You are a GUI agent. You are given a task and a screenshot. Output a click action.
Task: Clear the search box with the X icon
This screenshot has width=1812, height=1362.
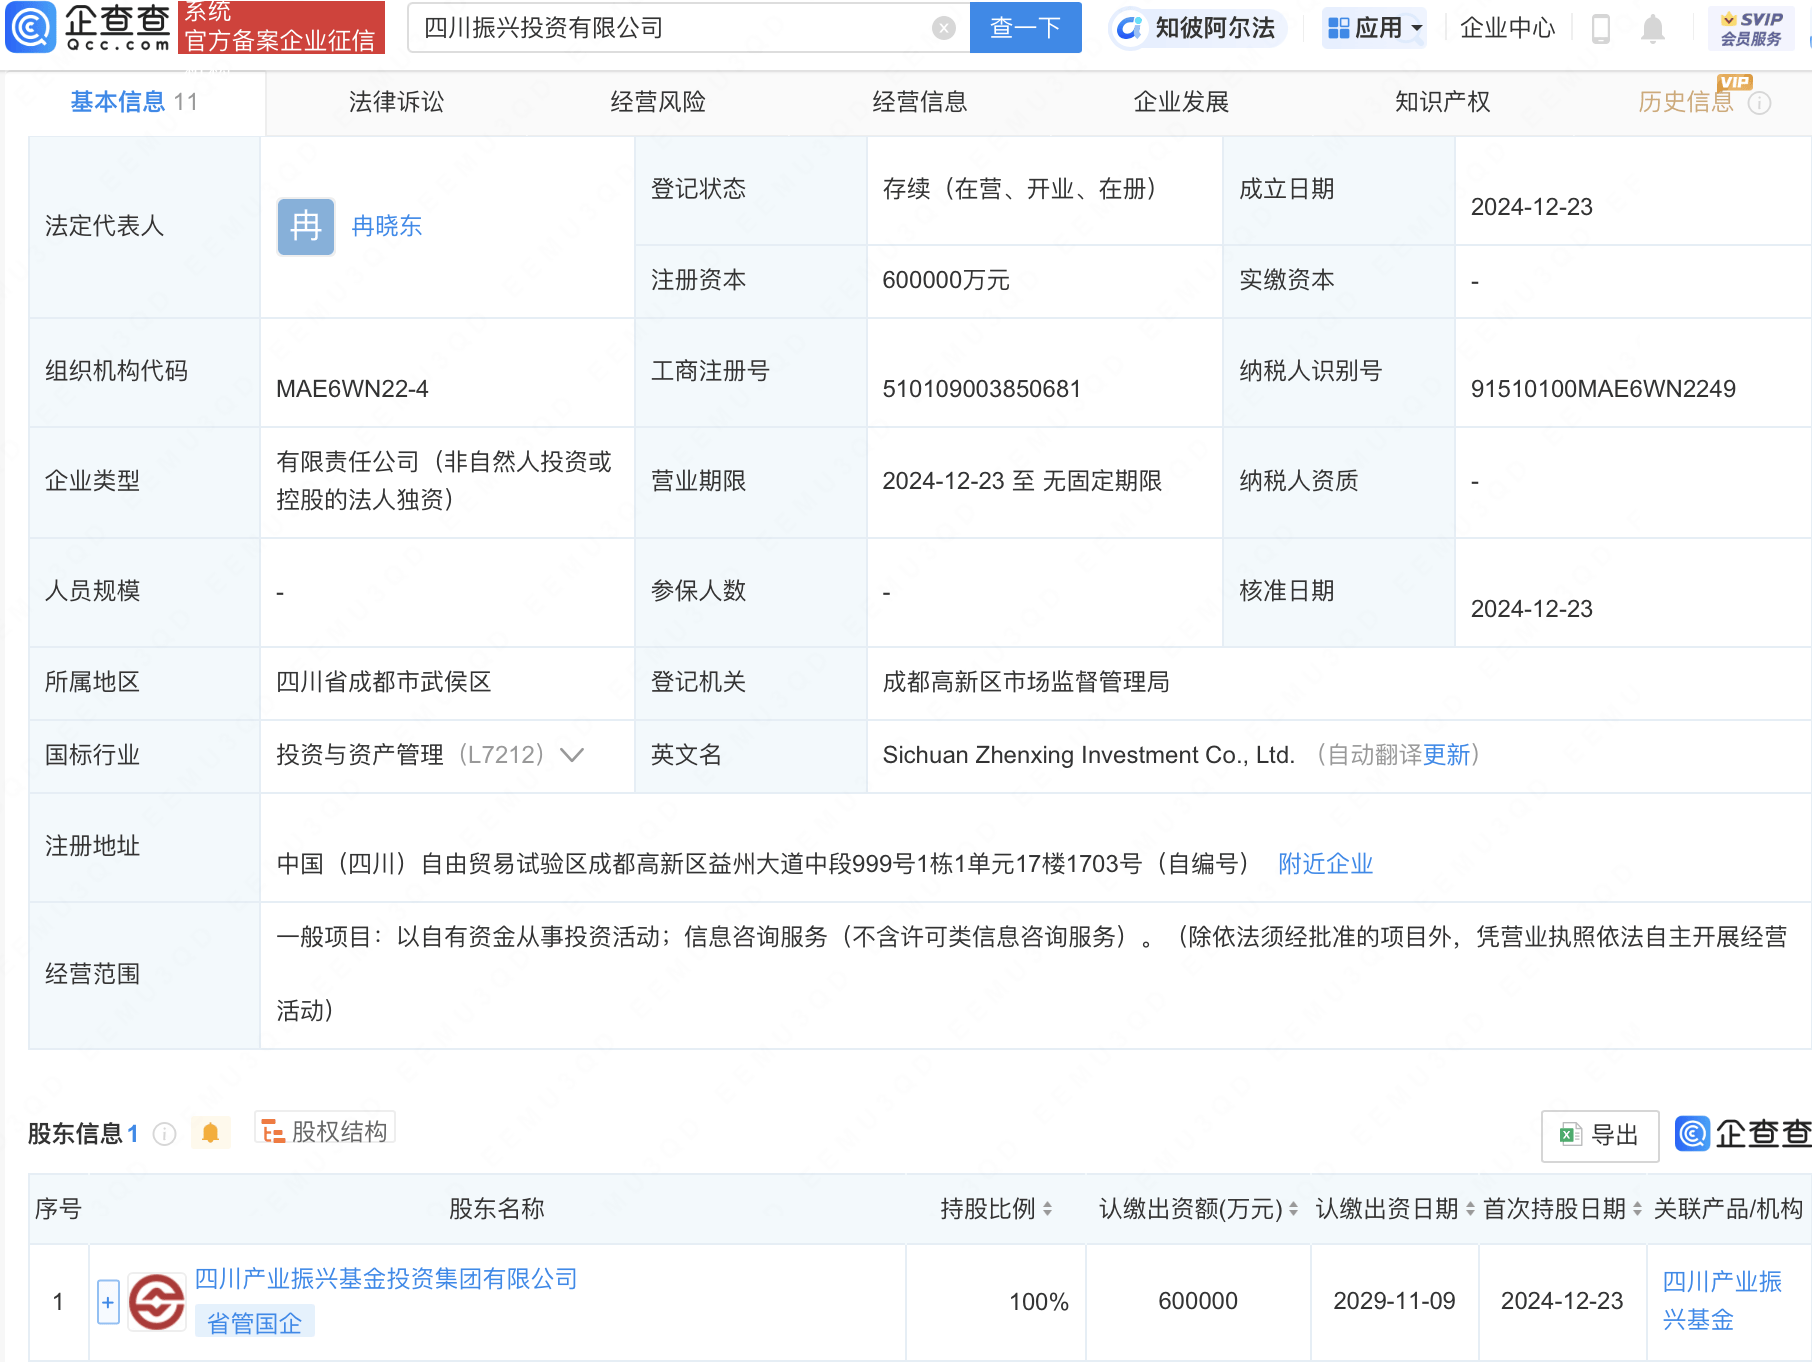(x=943, y=28)
